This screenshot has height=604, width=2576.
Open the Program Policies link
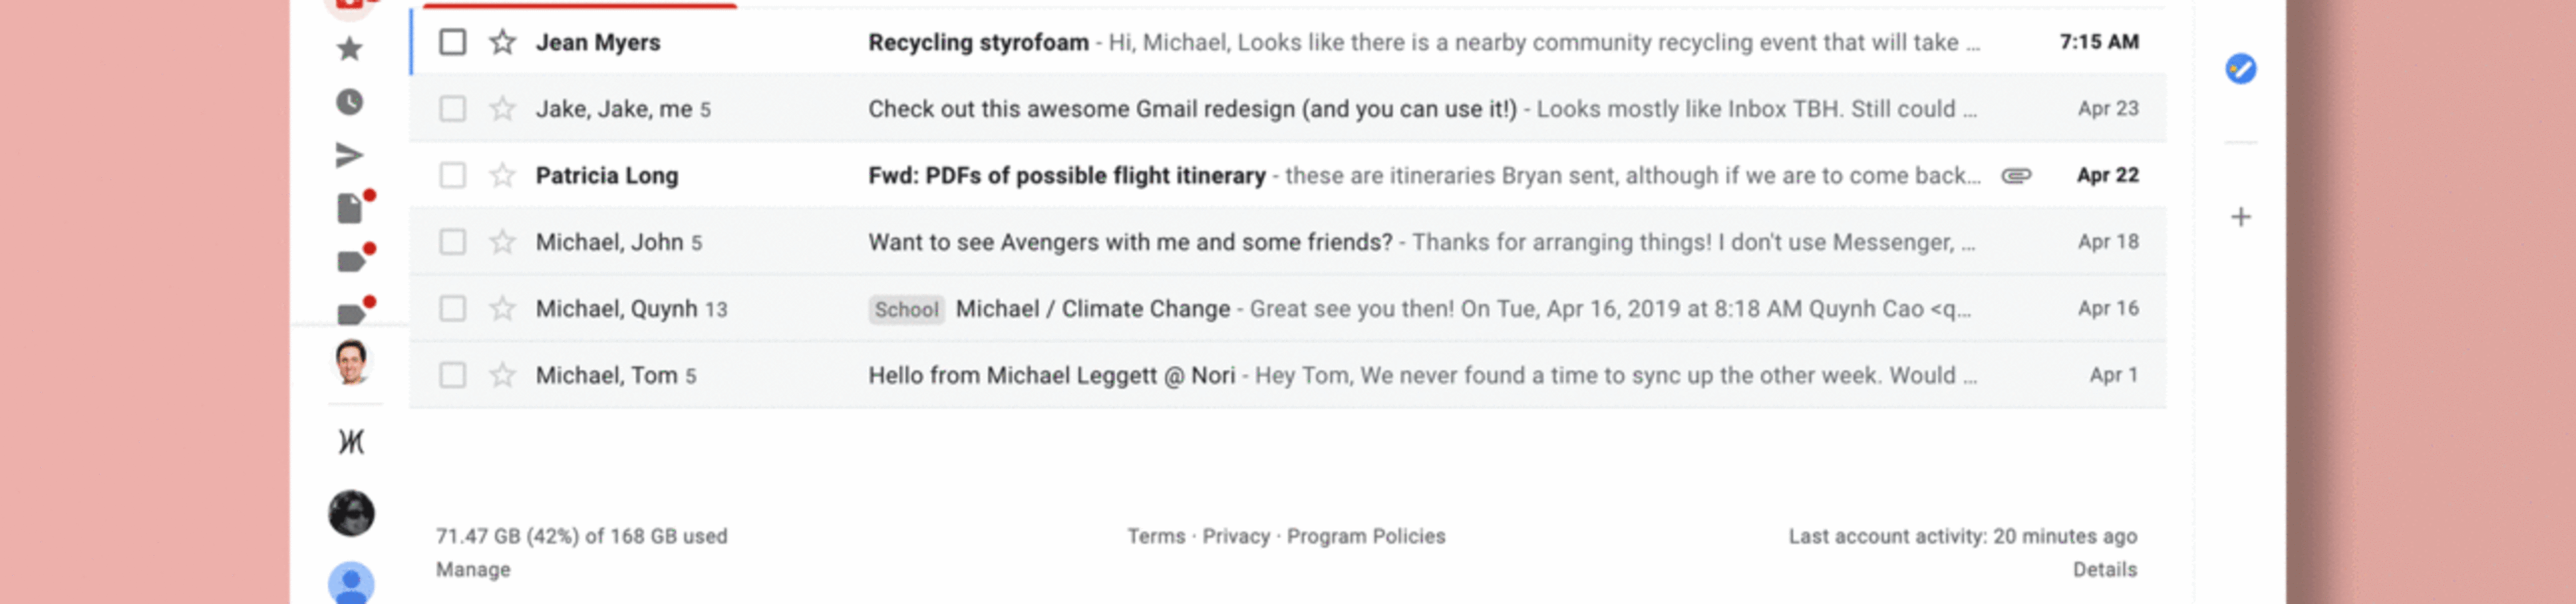click(1365, 536)
